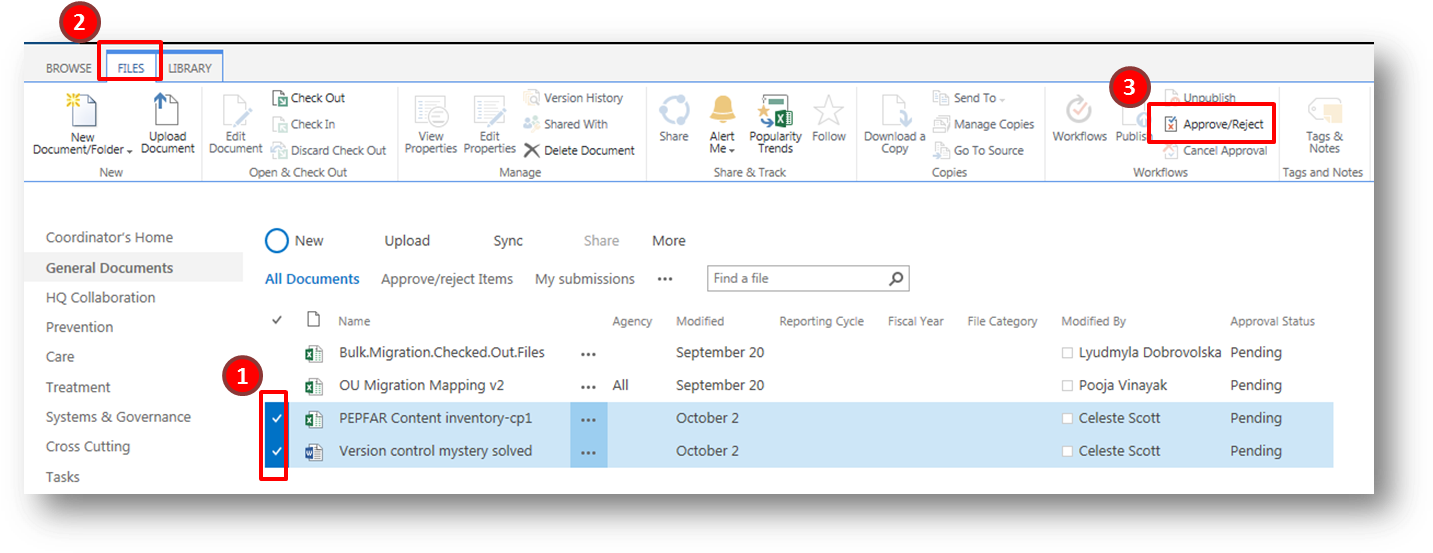Click the Sync command link

coord(508,241)
